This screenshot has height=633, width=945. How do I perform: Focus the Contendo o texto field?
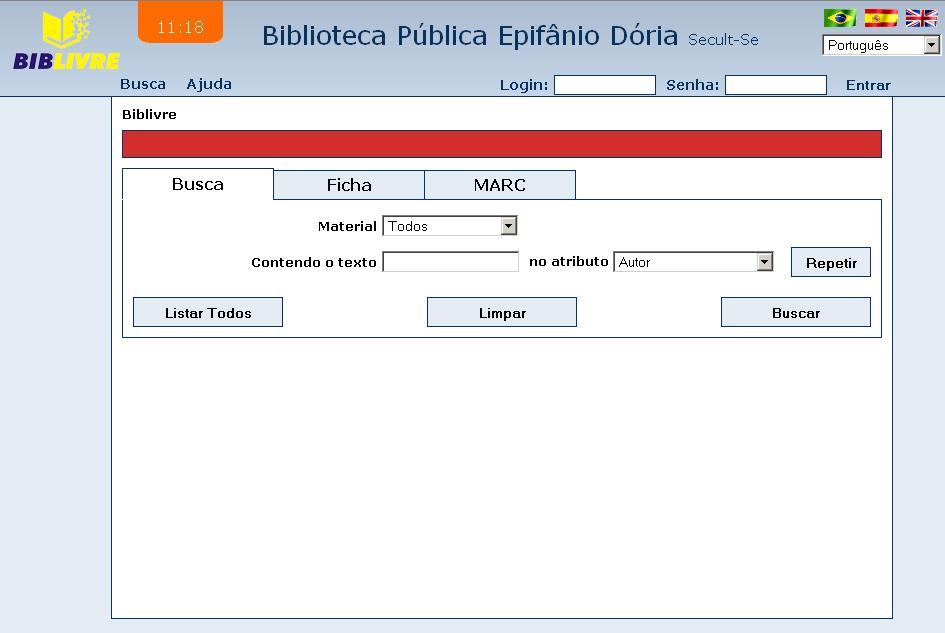point(451,262)
